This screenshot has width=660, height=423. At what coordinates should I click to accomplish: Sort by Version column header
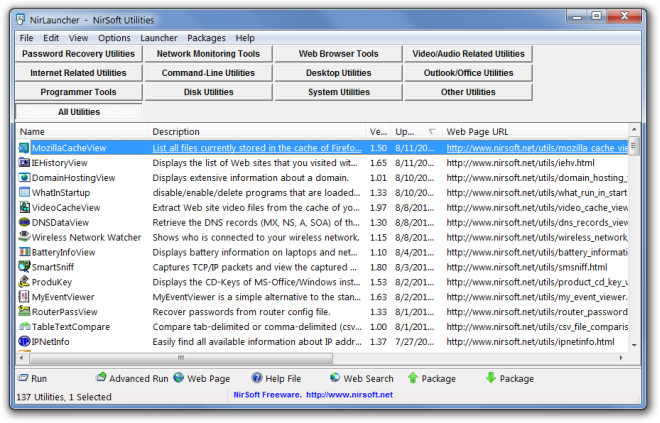378,132
